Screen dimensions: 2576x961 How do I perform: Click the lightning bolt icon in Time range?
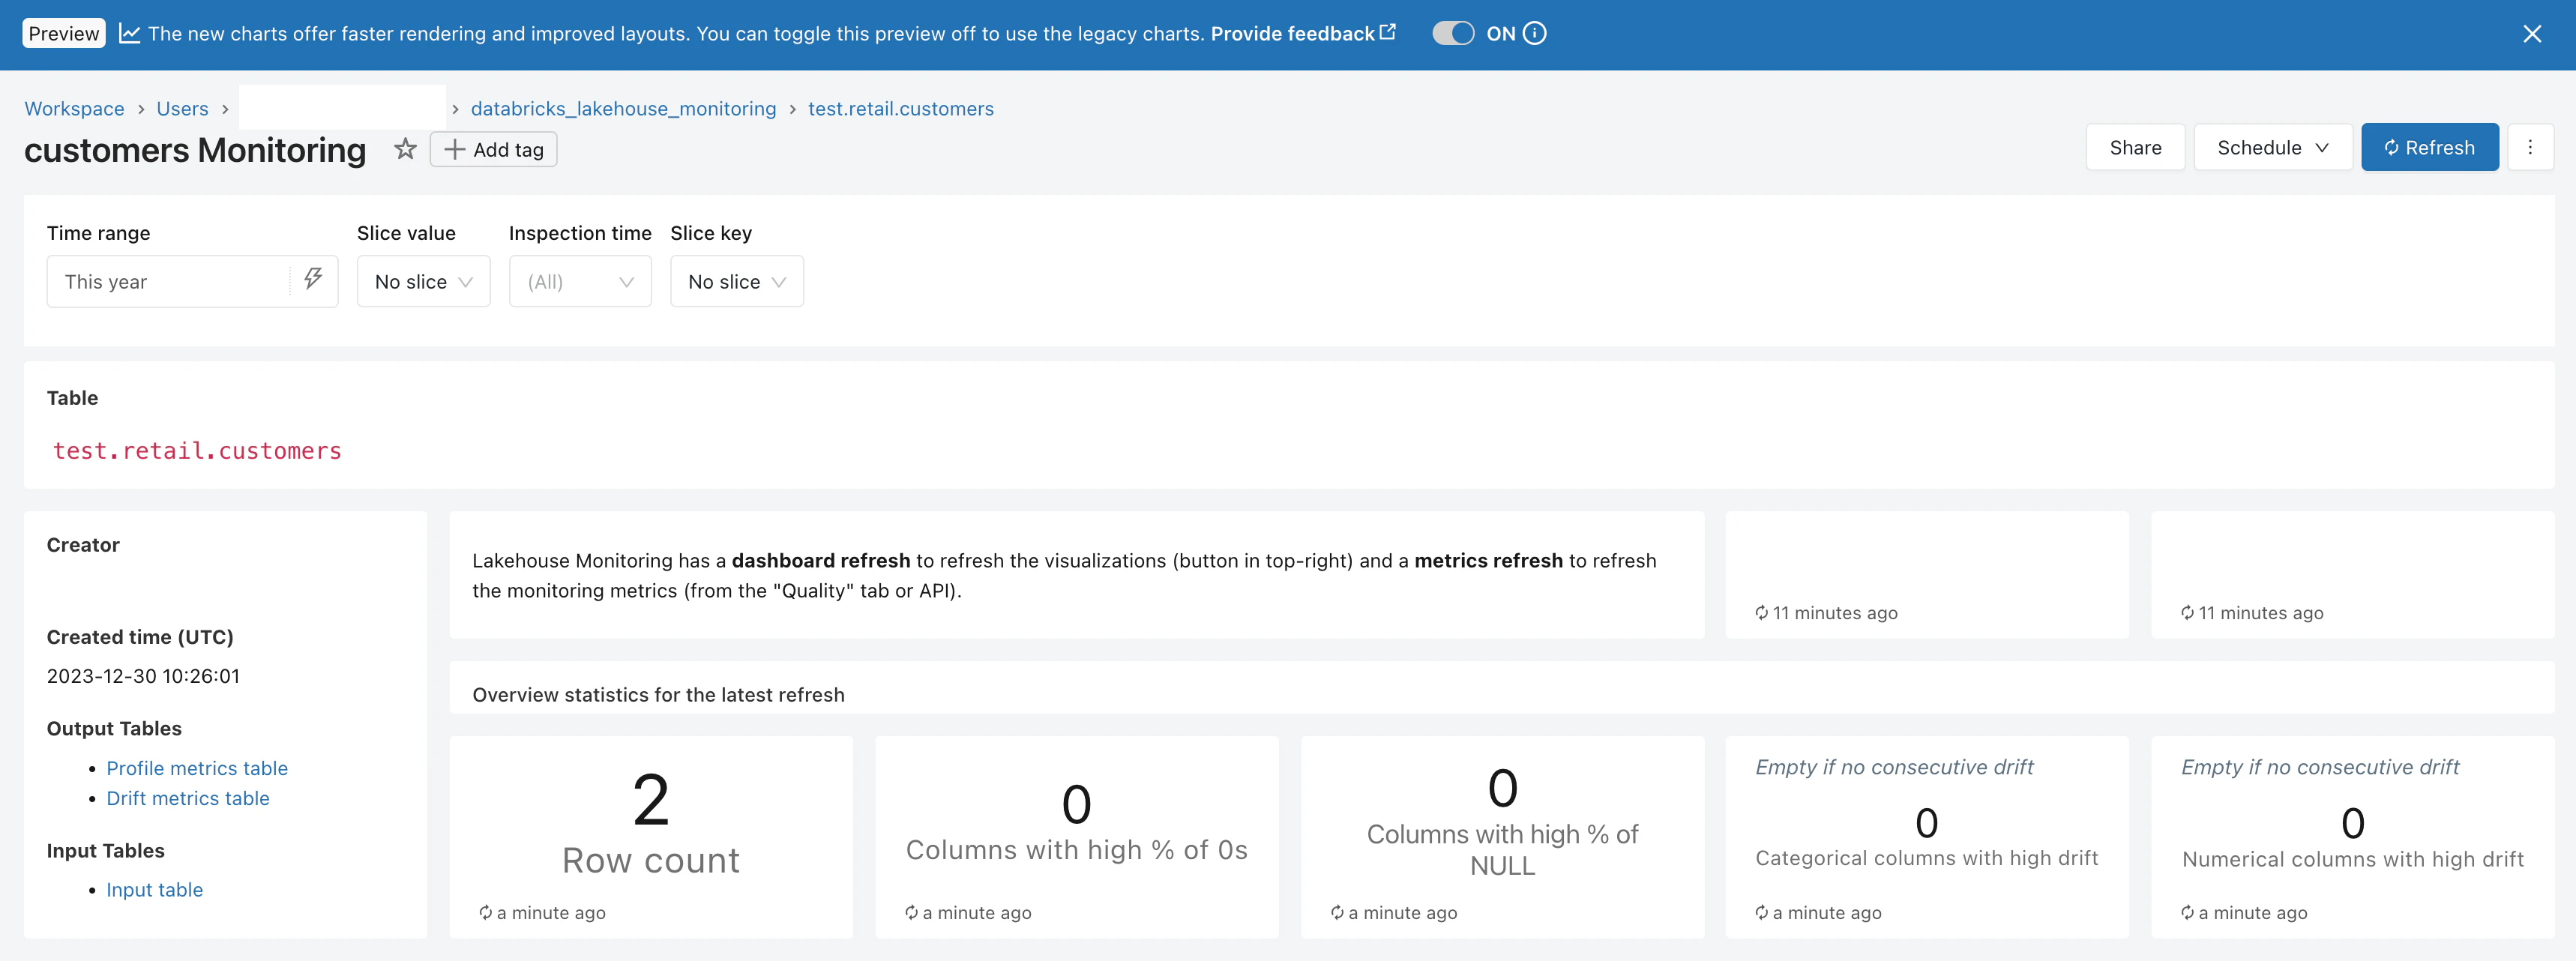(x=313, y=279)
